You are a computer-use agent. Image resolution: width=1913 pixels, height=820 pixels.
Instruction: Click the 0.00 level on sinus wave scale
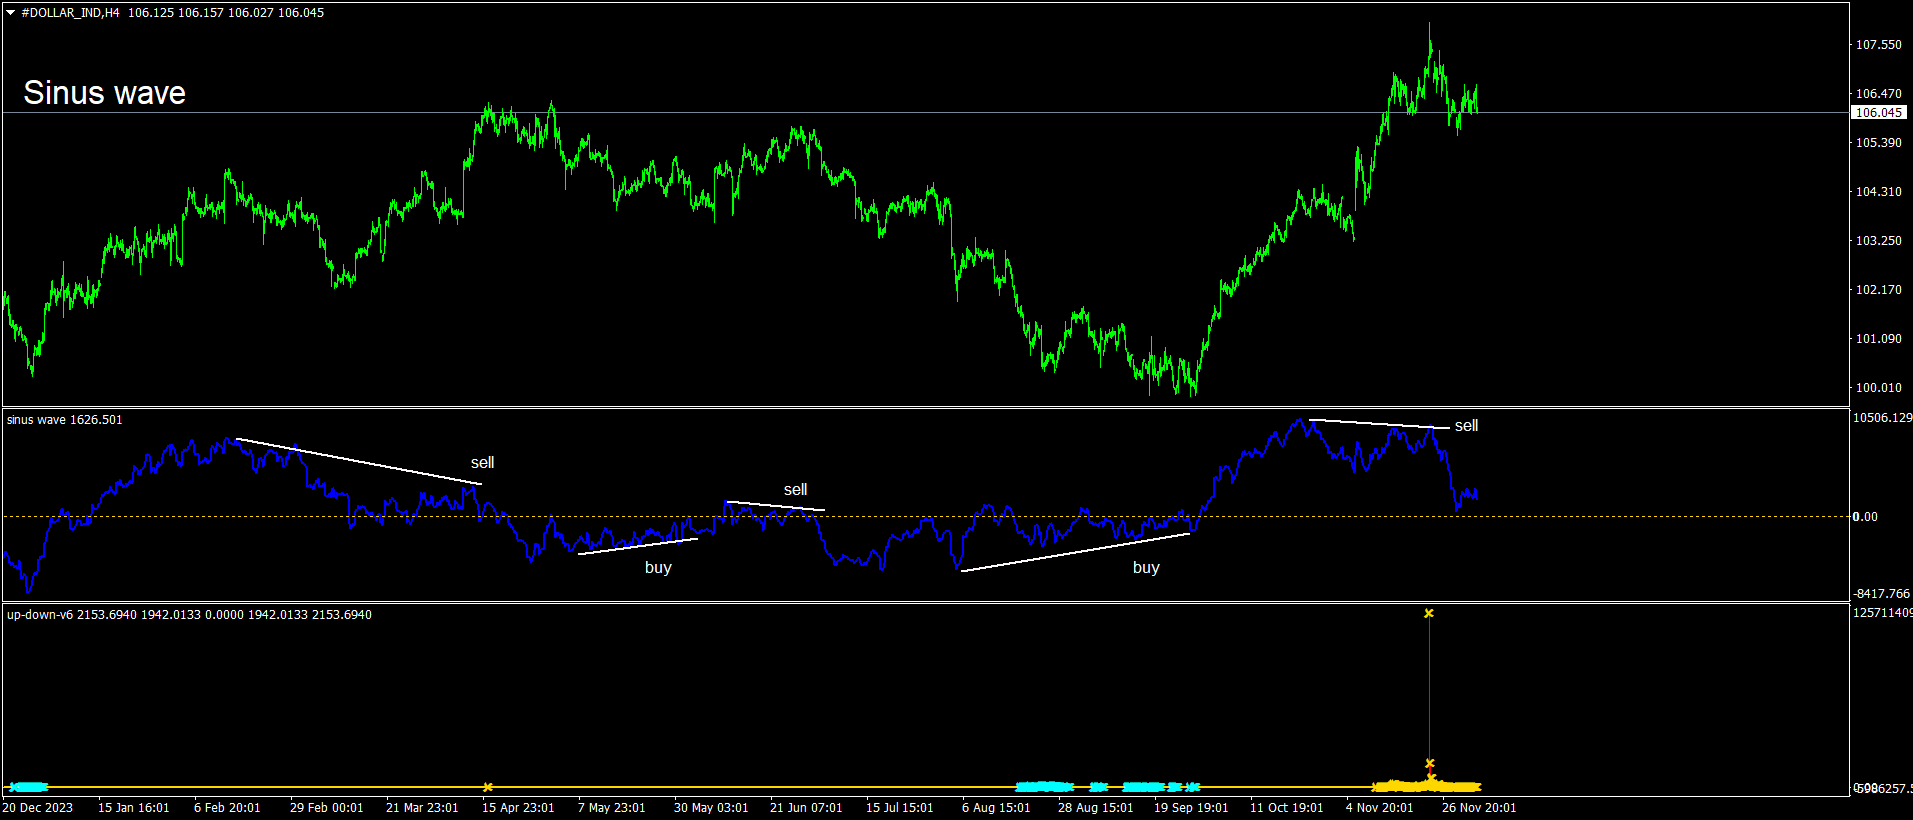(1865, 517)
